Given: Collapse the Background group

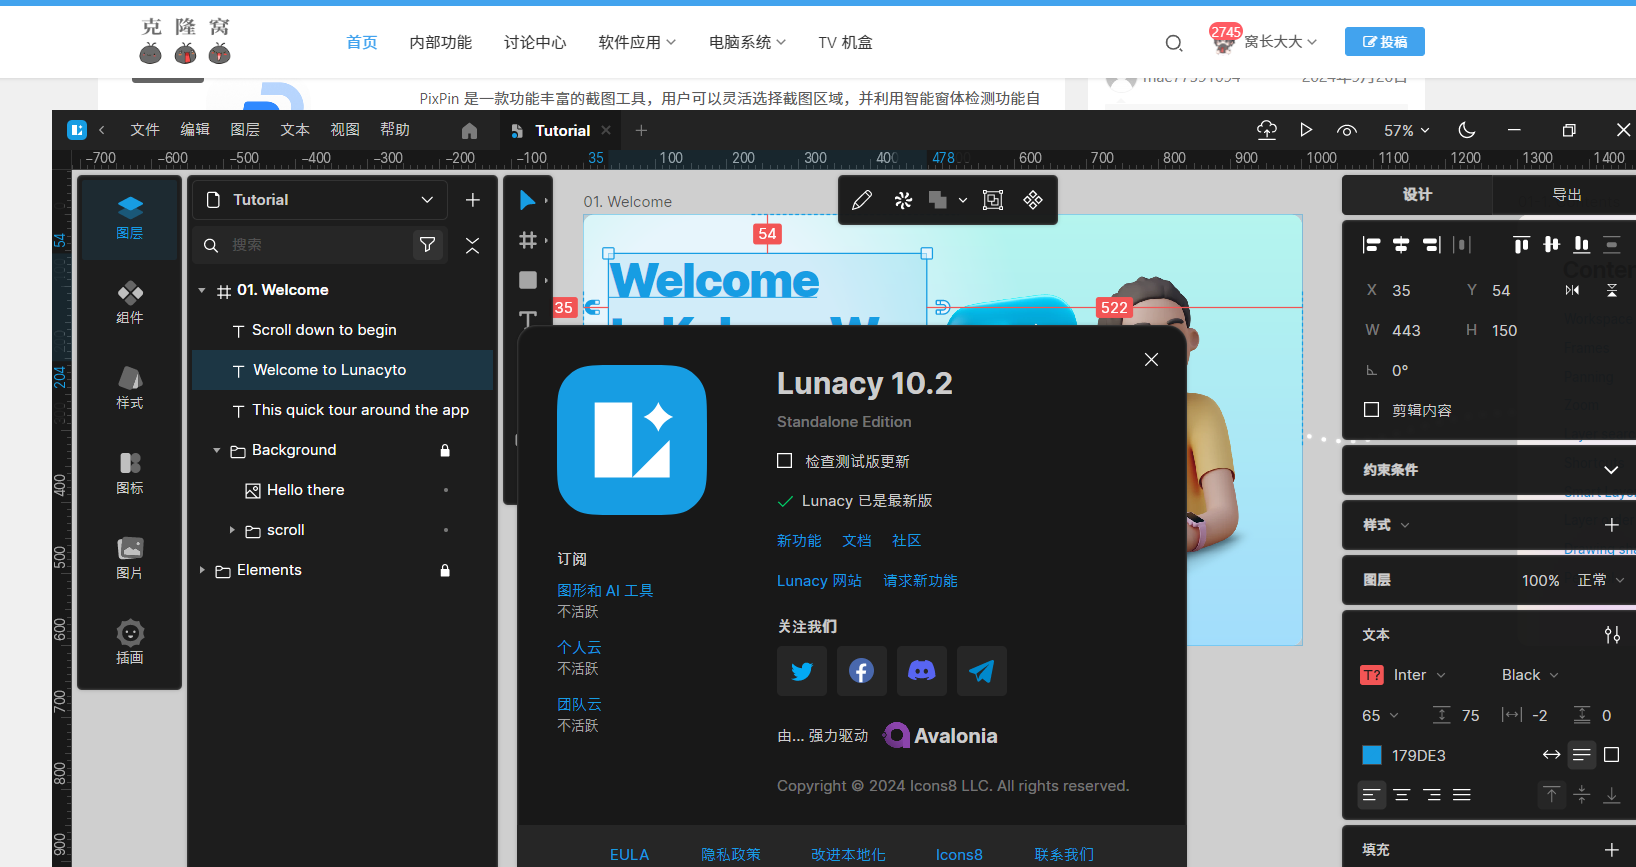Looking at the screenshot, I should (217, 450).
